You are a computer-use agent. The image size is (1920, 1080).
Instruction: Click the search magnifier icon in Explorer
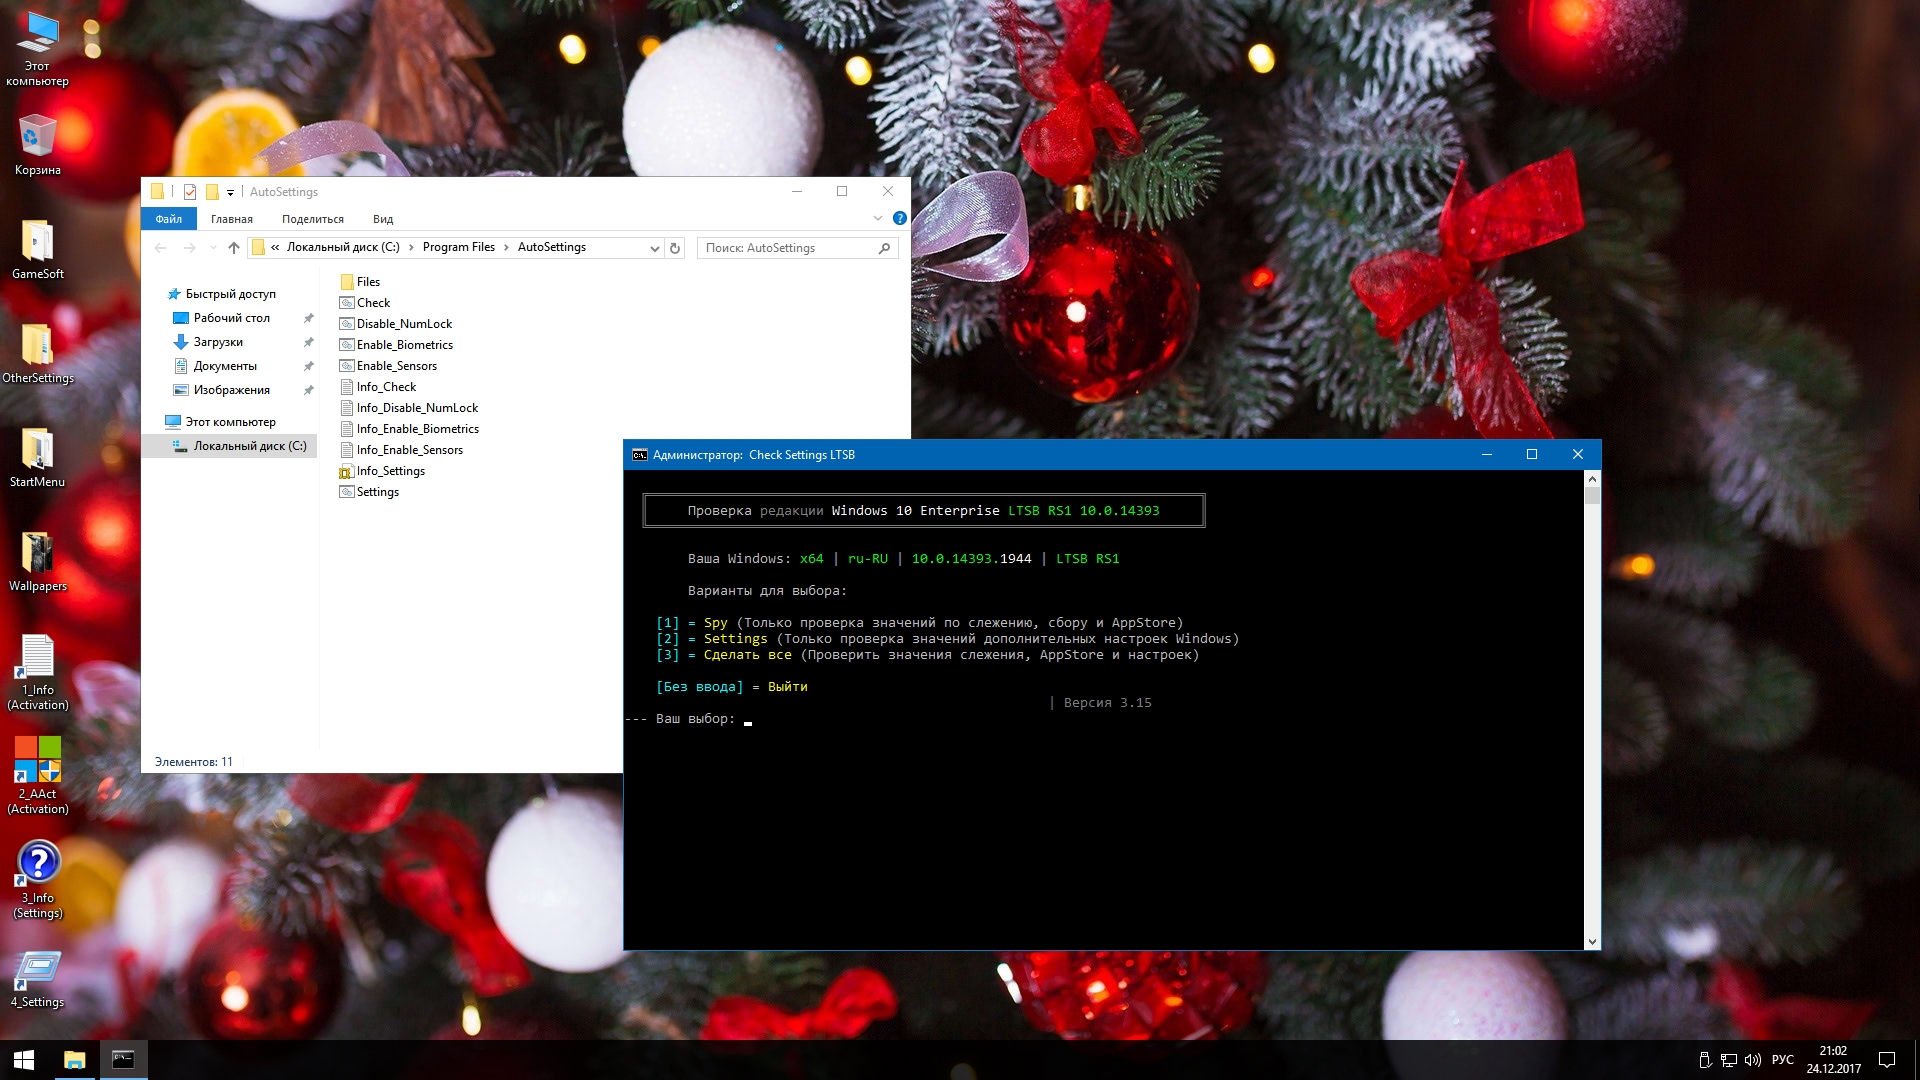click(x=884, y=248)
